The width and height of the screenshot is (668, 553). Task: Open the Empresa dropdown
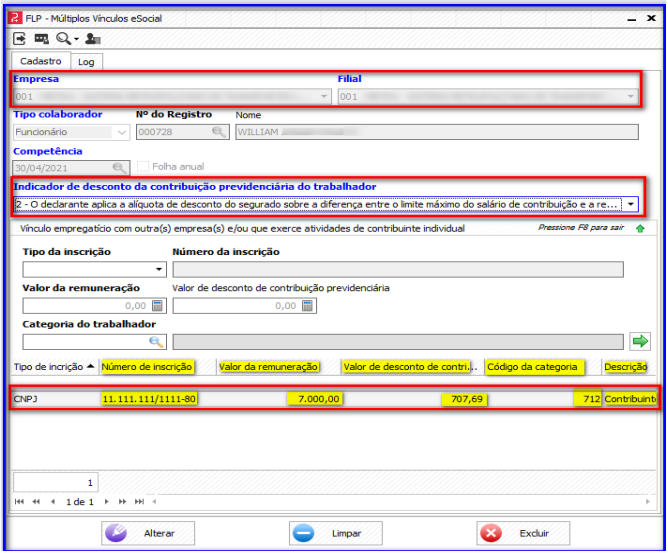tap(325, 97)
